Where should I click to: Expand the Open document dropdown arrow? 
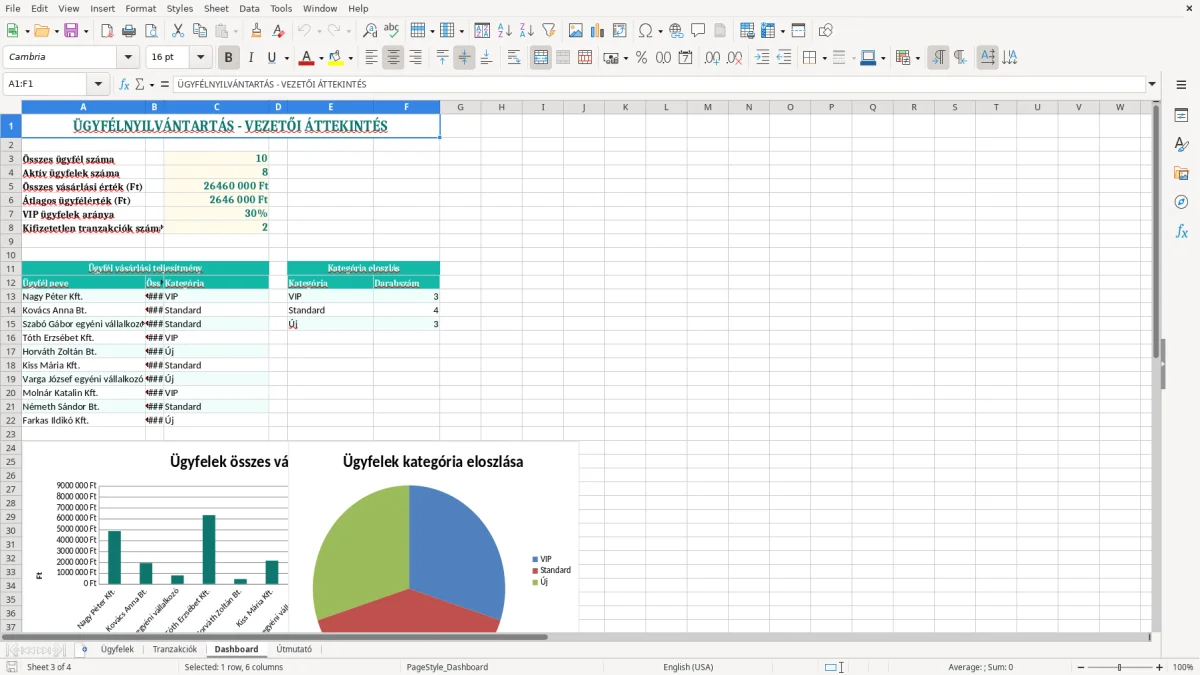55,31
